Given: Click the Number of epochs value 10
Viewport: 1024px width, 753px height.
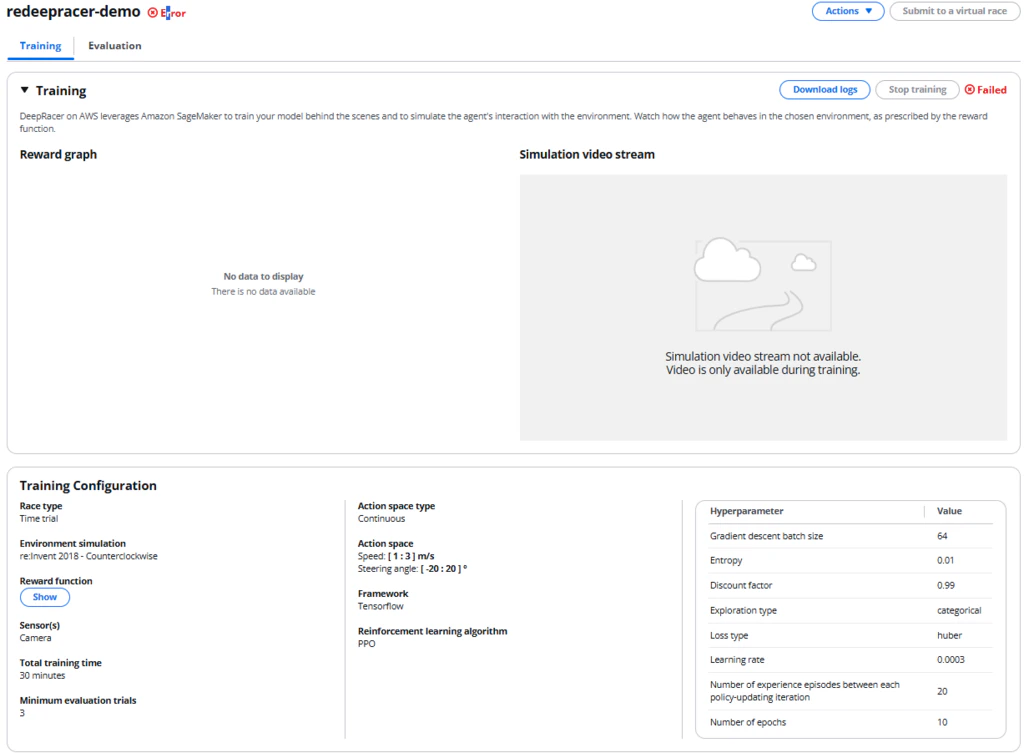Looking at the screenshot, I should (942, 722).
